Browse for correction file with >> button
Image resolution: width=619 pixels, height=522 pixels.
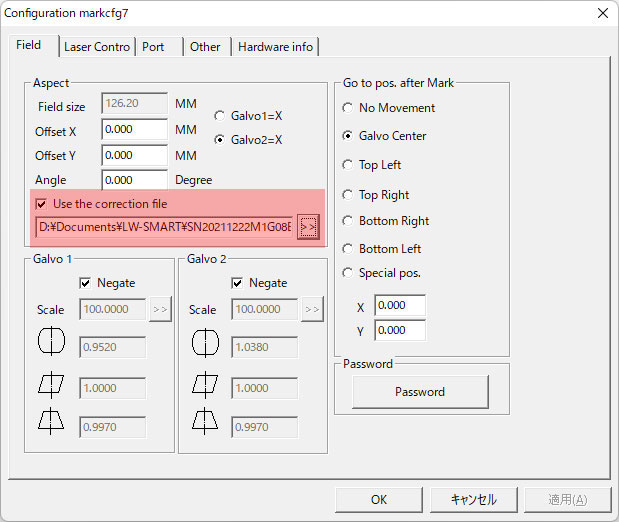308,227
